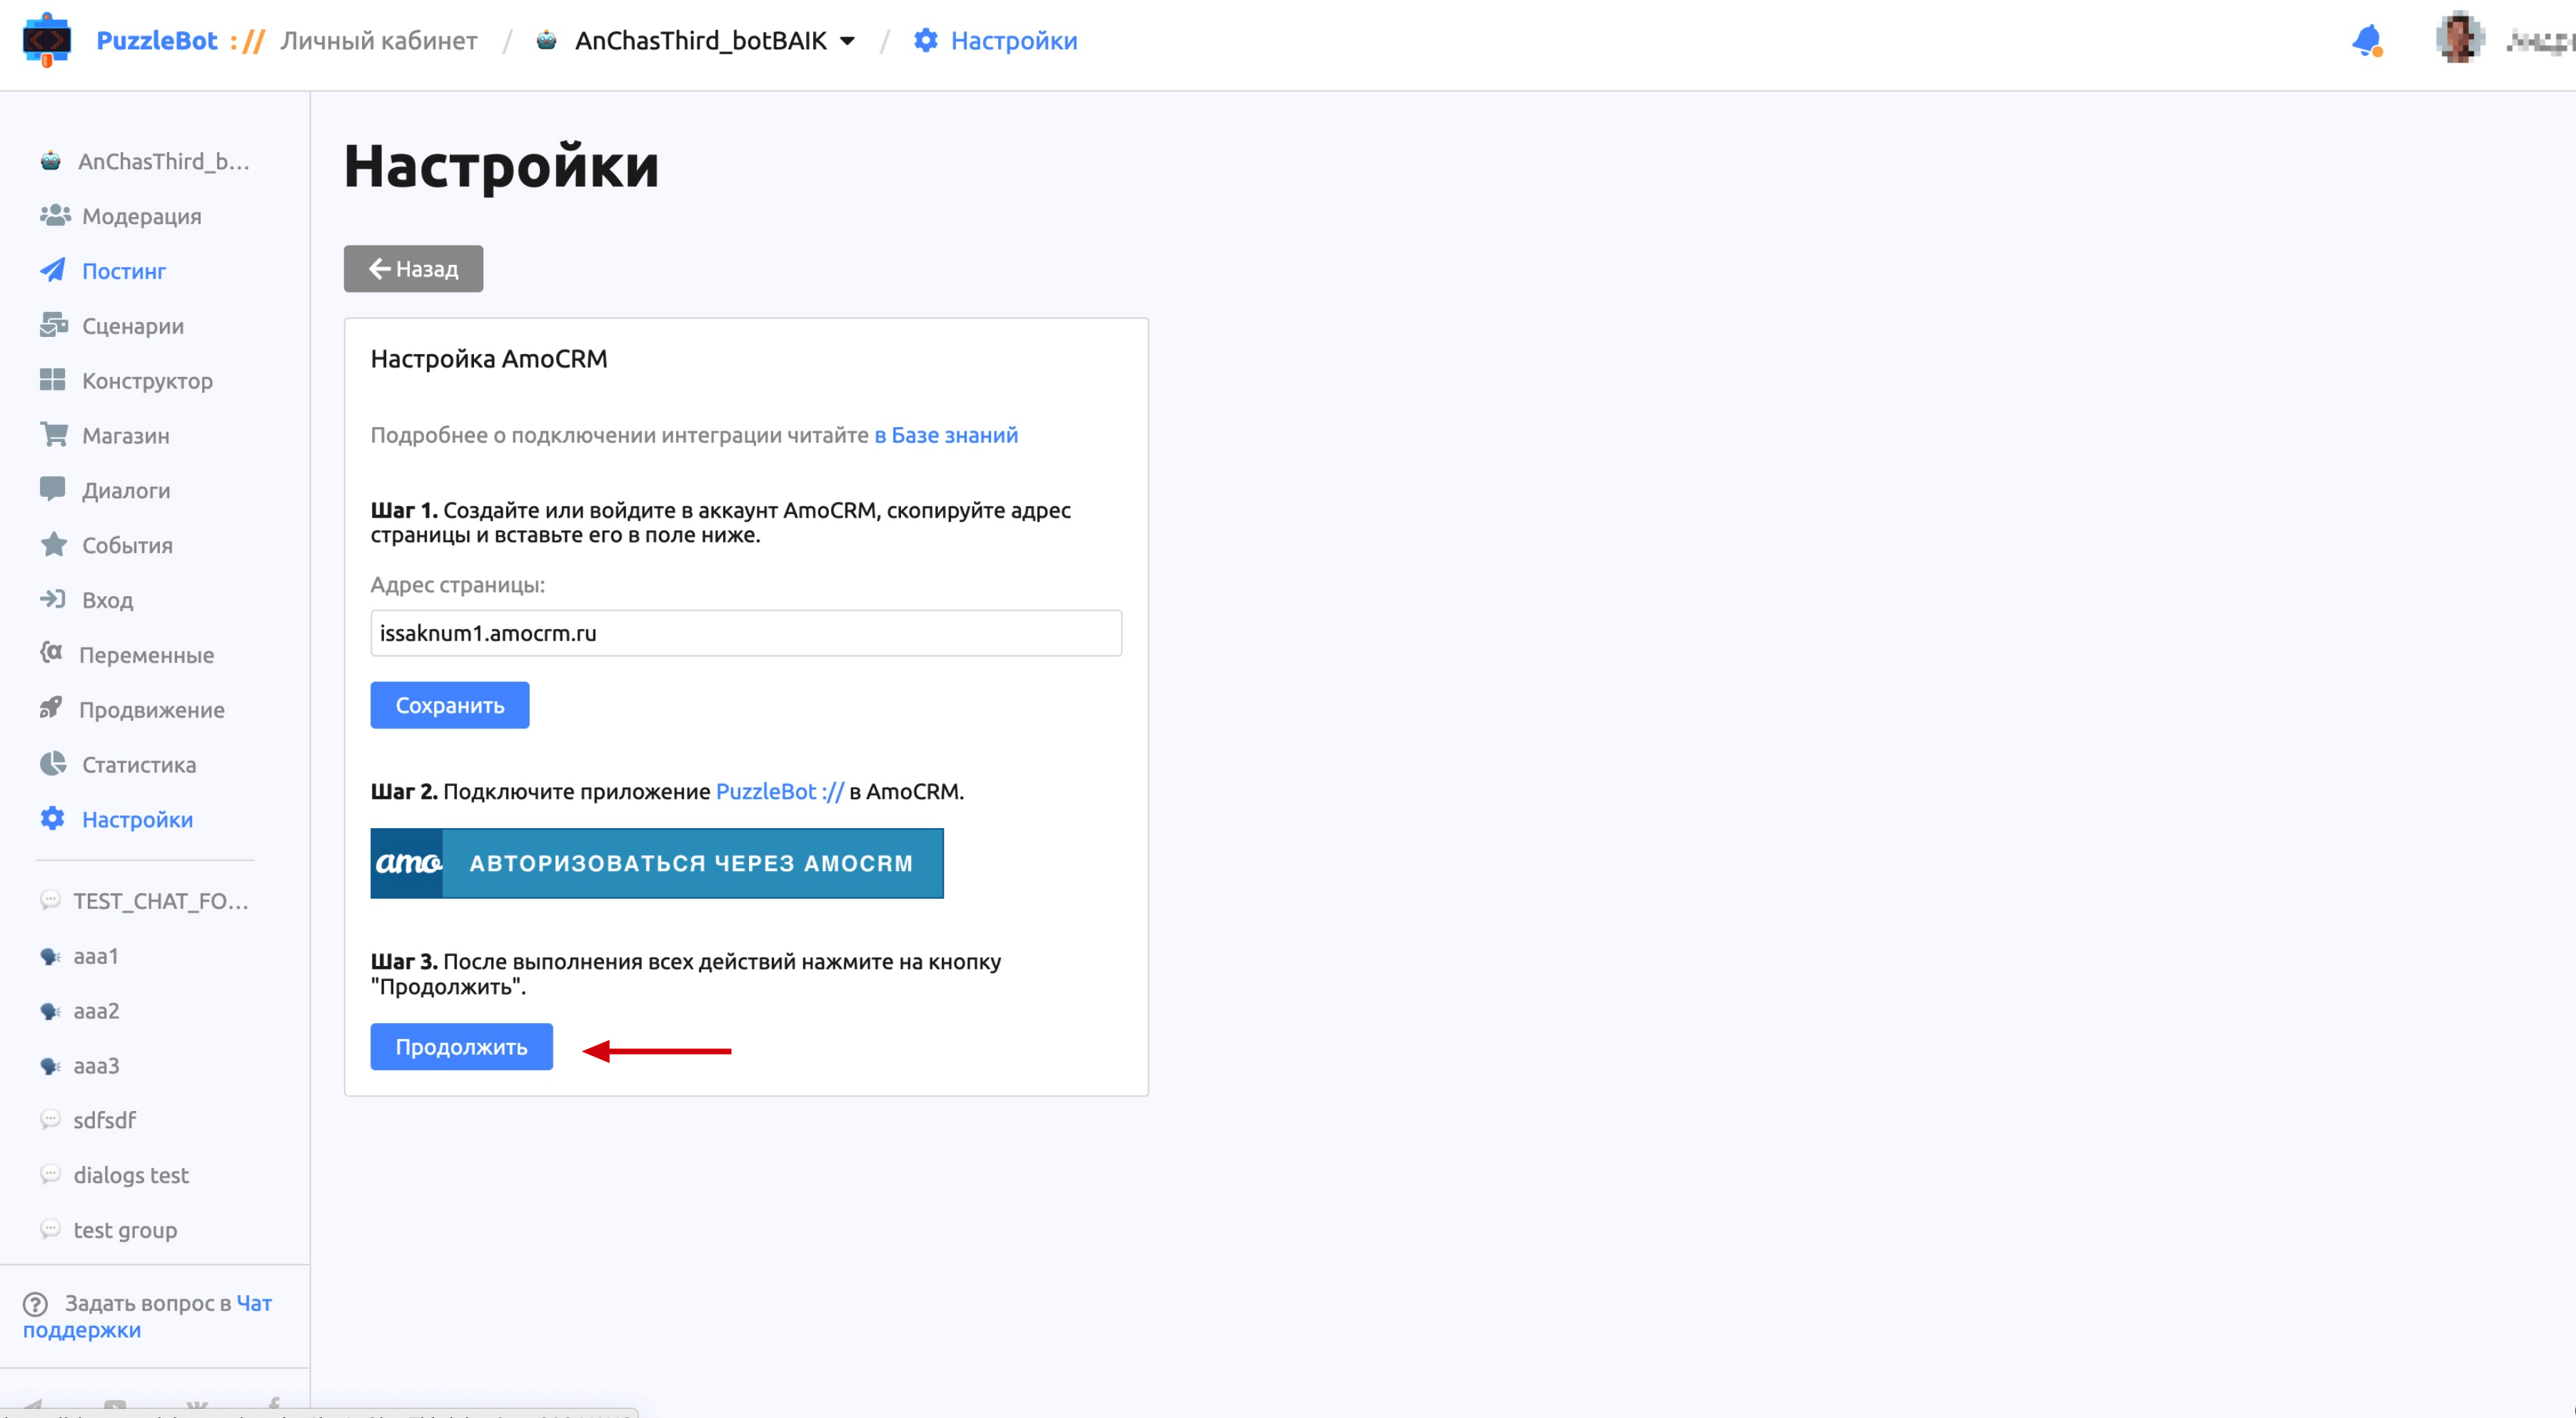Open the aaa2 channel
The image size is (2576, 1418).
(x=96, y=1011)
